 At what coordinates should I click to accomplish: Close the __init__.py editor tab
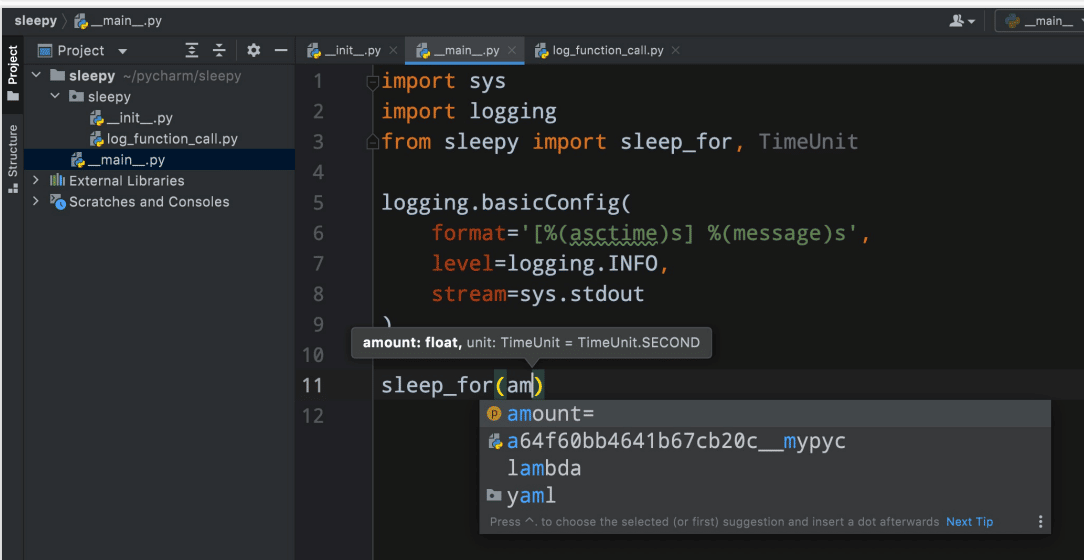point(393,50)
